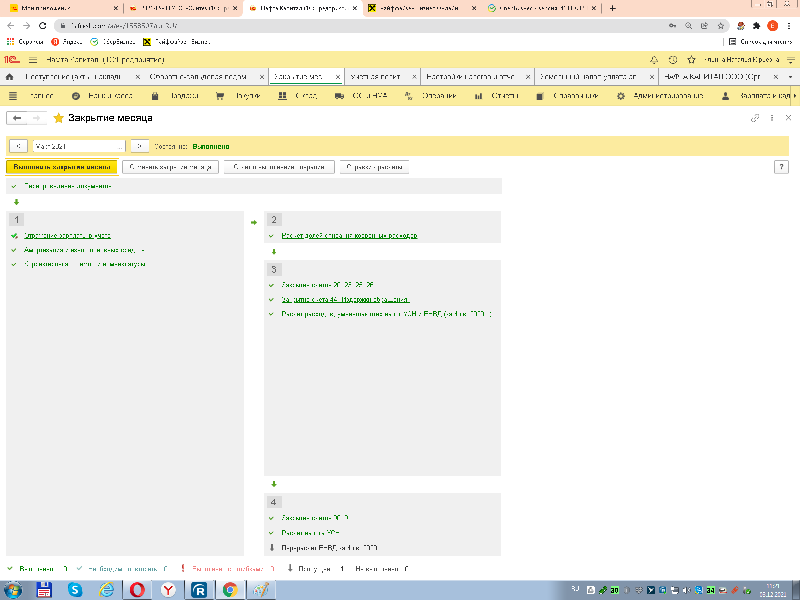This screenshot has height=600, width=800.
Task: Open Операции section
Action: (431, 95)
